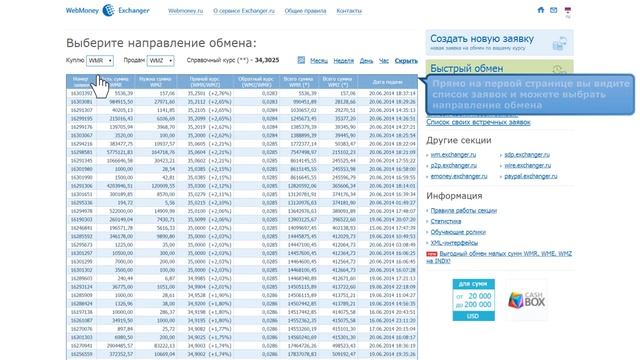Click the Быстрый обмен banner
The width and height of the screenshot is (640, 360).
(x=499, y=67)
